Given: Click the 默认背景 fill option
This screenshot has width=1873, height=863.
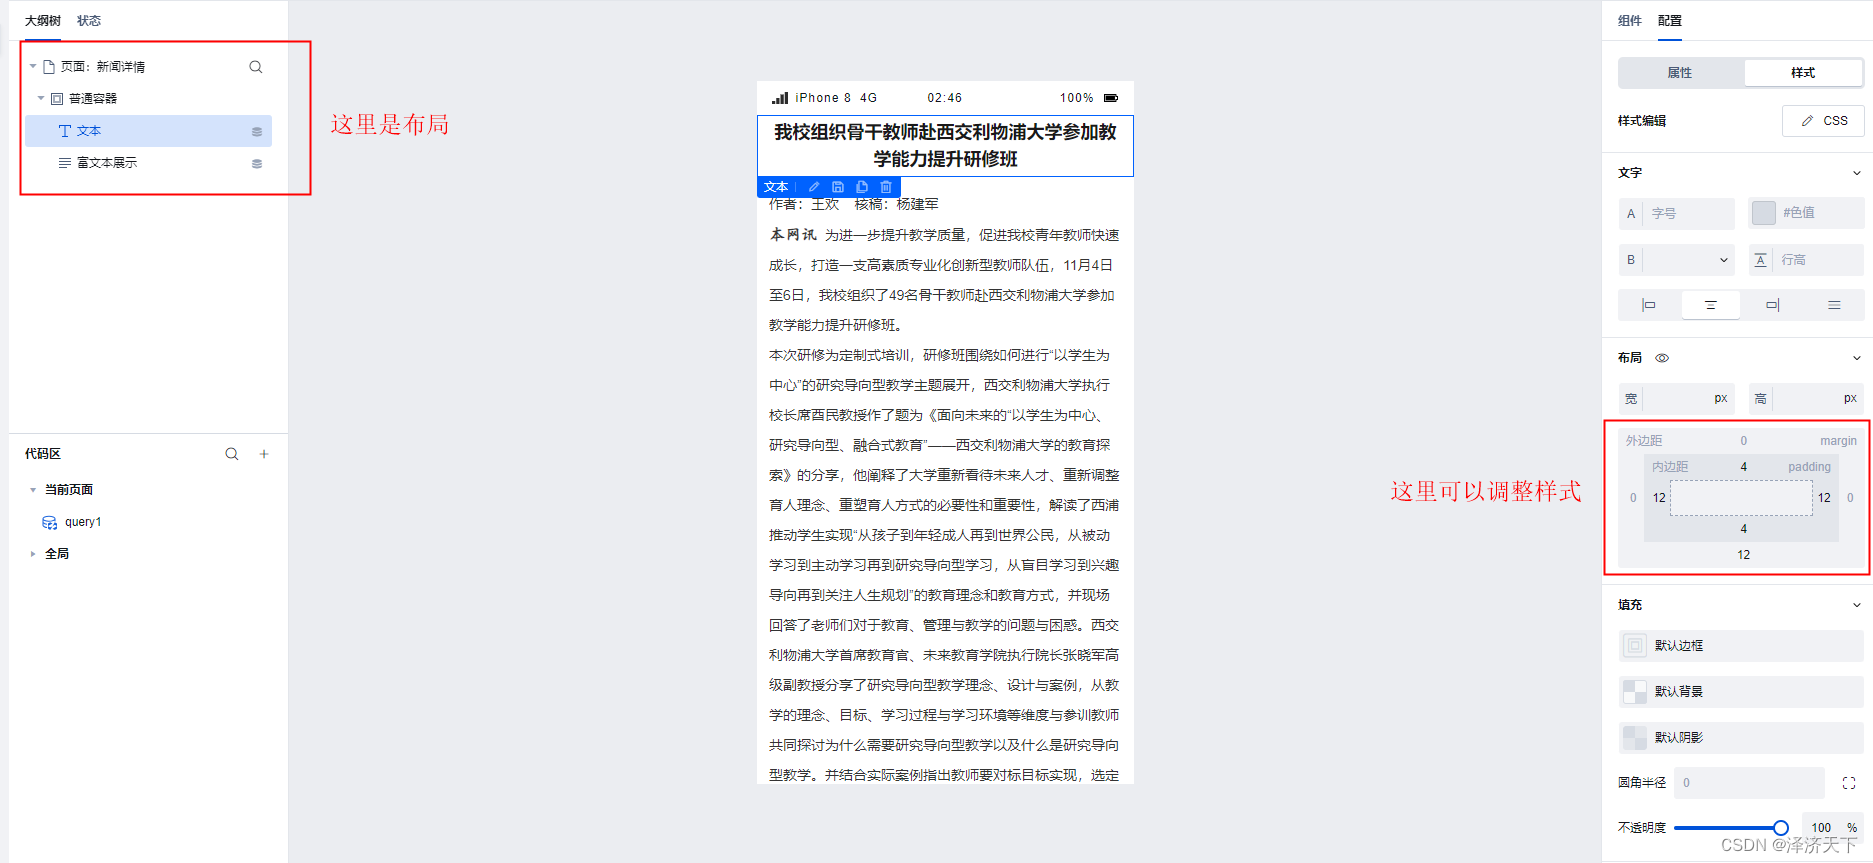Looking at the screenshot, I should [1741, 692].
